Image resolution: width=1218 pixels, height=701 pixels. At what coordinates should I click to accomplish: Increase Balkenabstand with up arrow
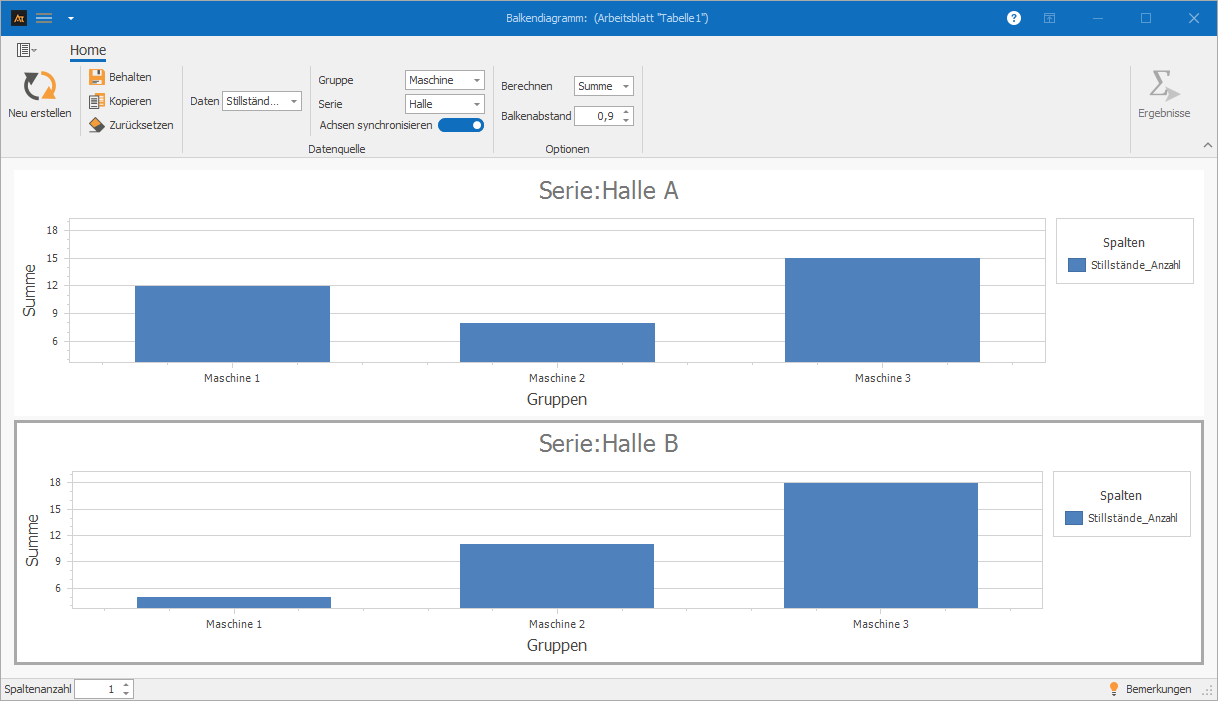coord(626,111)
